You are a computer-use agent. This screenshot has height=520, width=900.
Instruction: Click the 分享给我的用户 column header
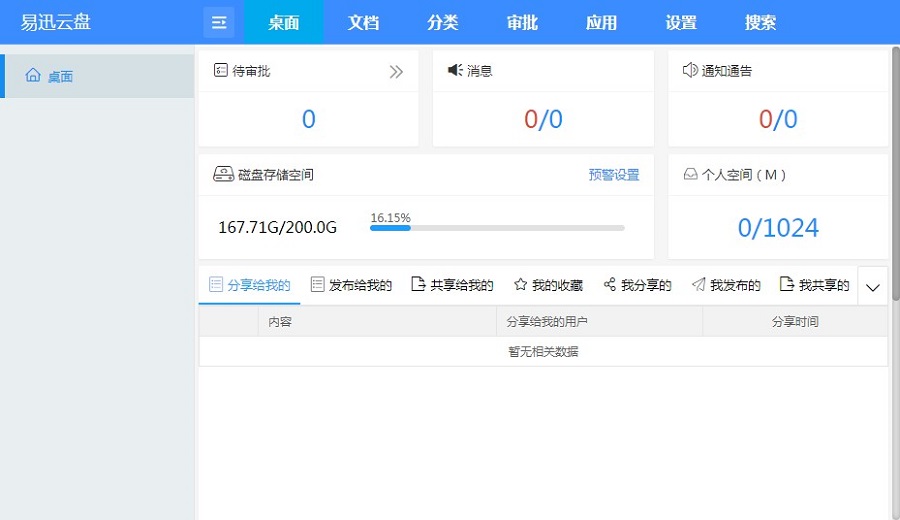(547, 321)
